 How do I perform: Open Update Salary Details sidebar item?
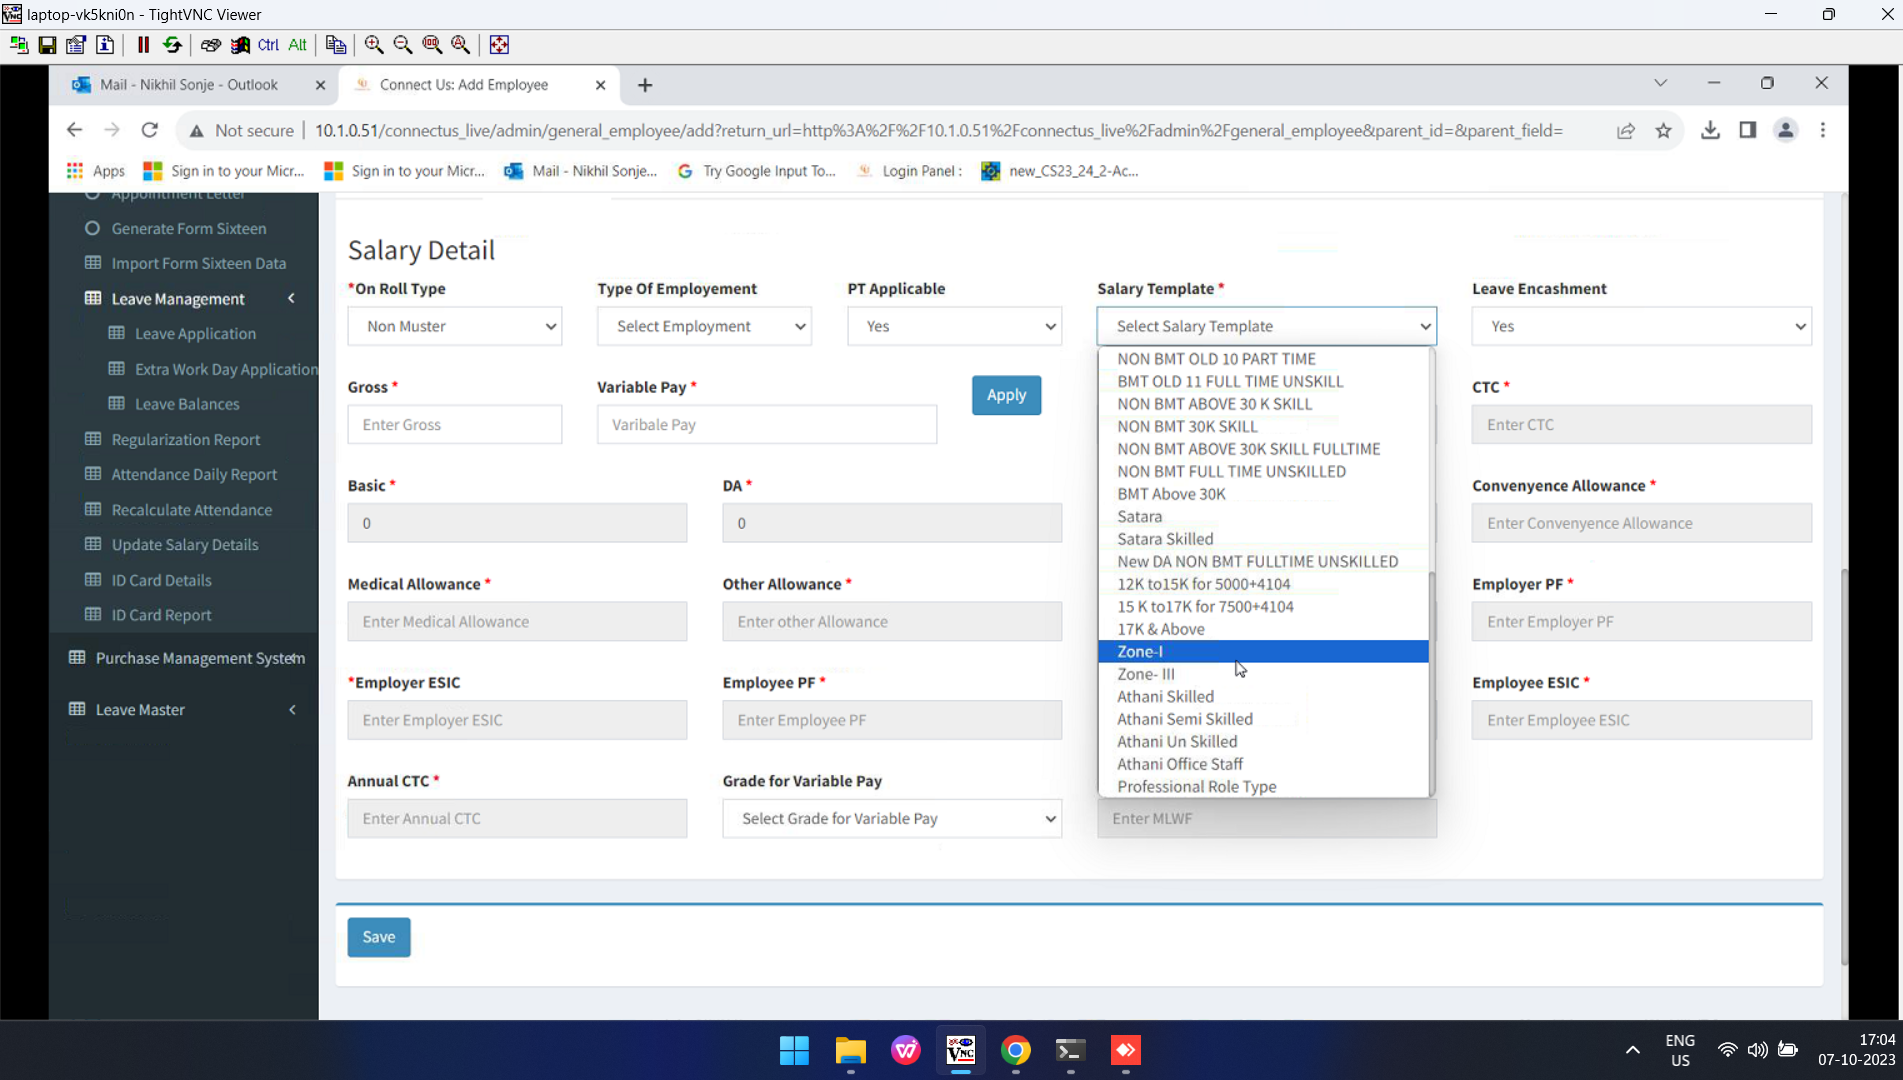(x=185, y=545)
